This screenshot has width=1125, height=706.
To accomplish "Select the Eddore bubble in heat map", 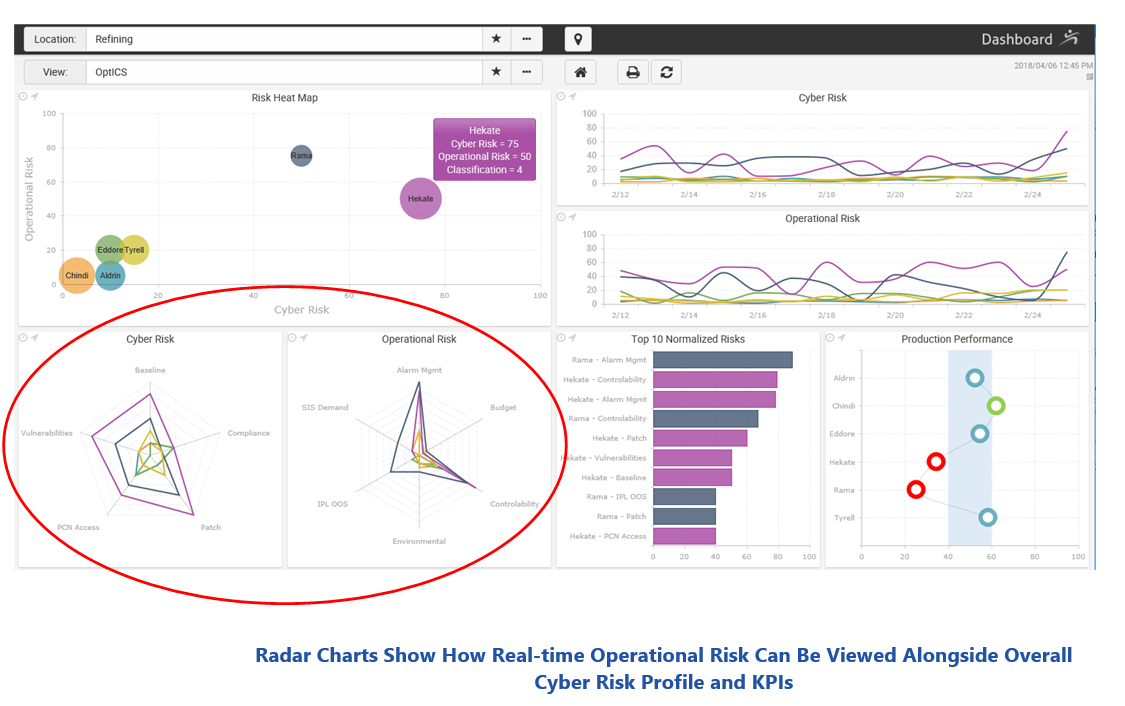I will click(110, 250).
